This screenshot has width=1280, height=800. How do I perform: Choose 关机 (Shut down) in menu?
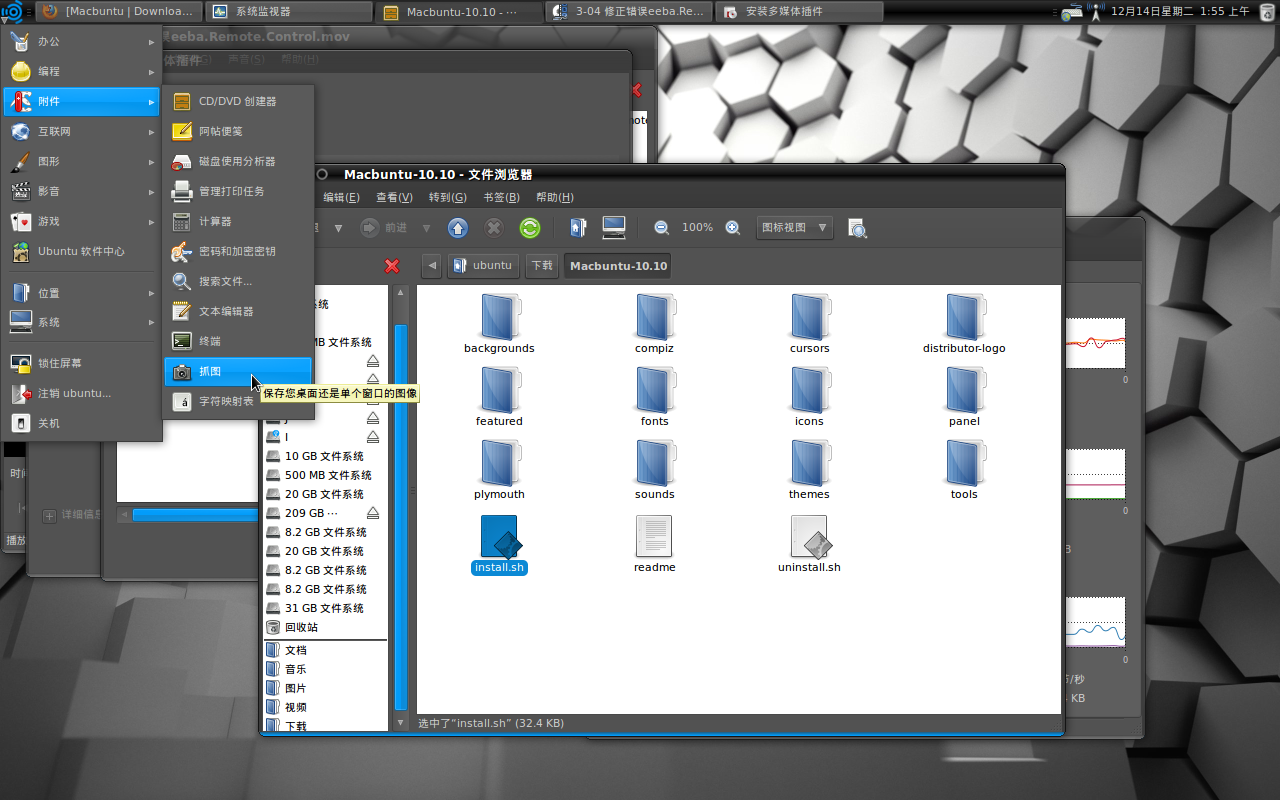(82, 423)
